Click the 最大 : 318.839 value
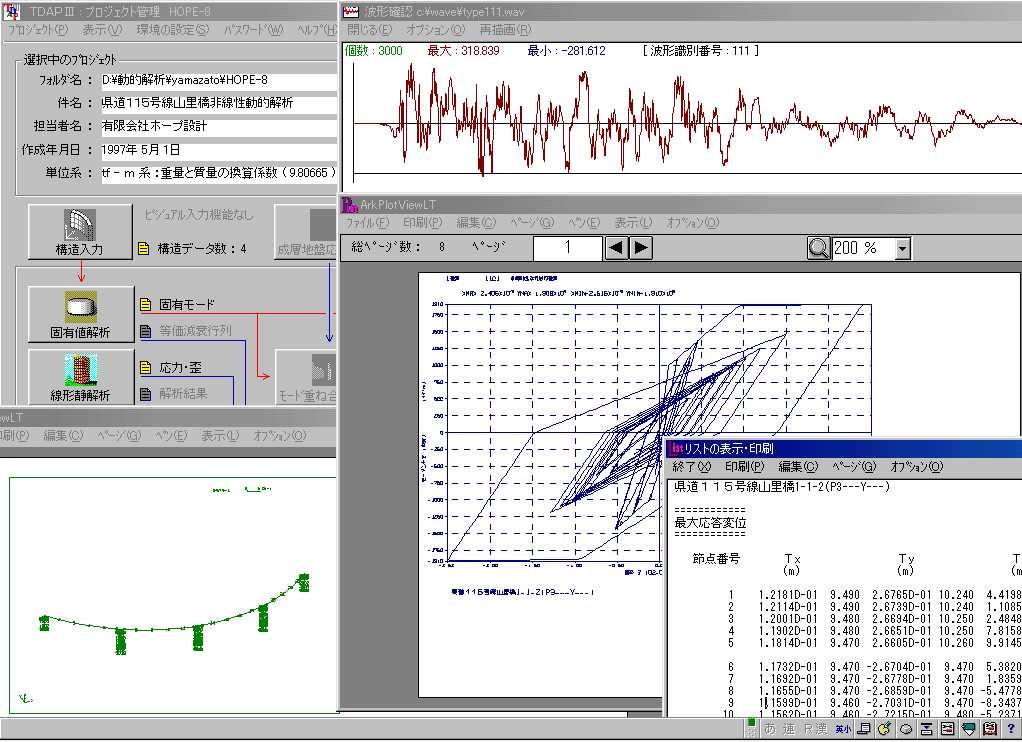The width and height of the screenshot is (1022, 742). pyautogui.click(x=463, y=51)
